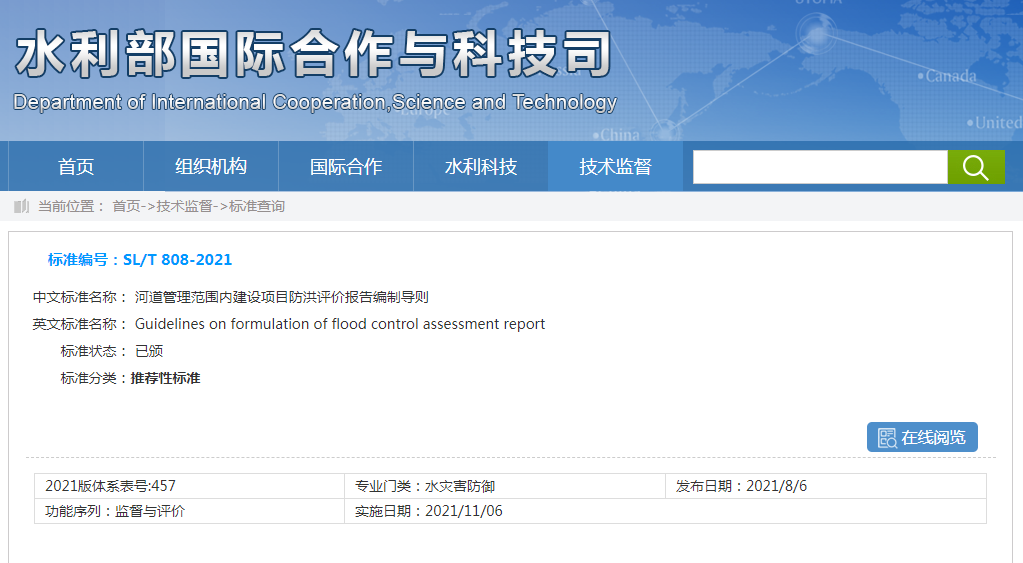
Task: Go to the 首页 navigation tab
Action: click(76, 167)
